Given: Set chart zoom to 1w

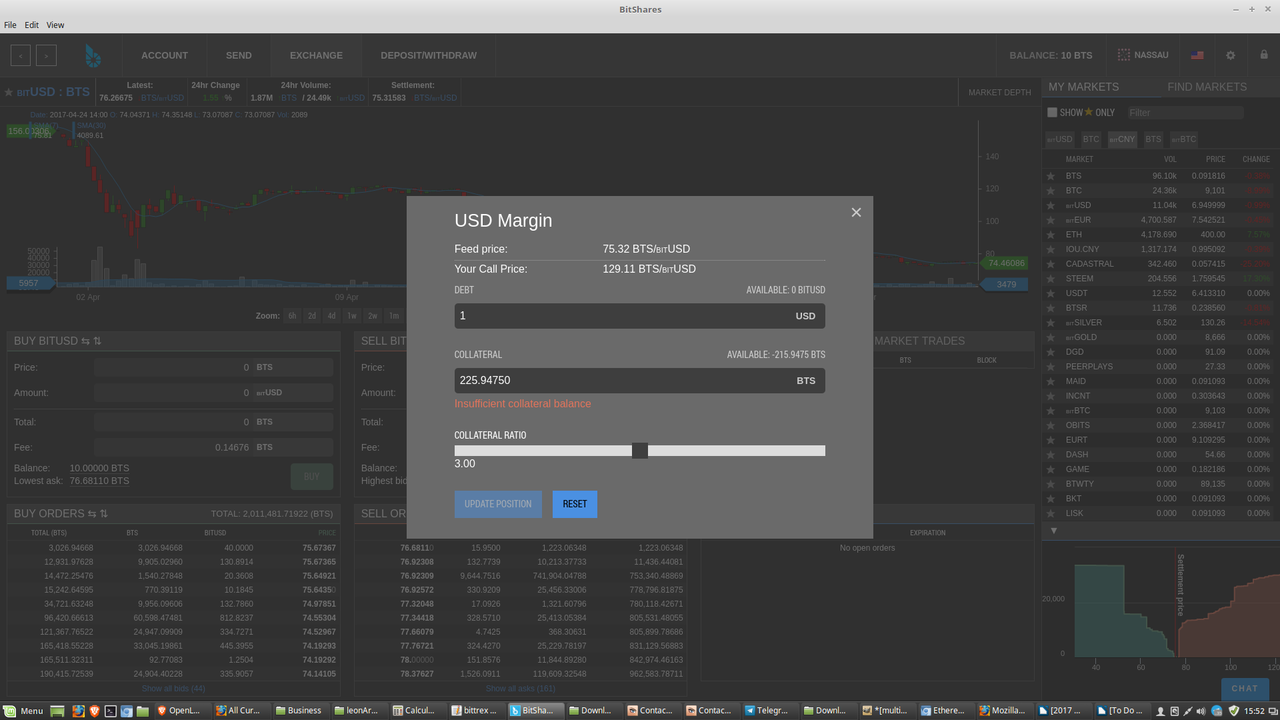Looking at the screenshot, I should [x=352, y=316].
